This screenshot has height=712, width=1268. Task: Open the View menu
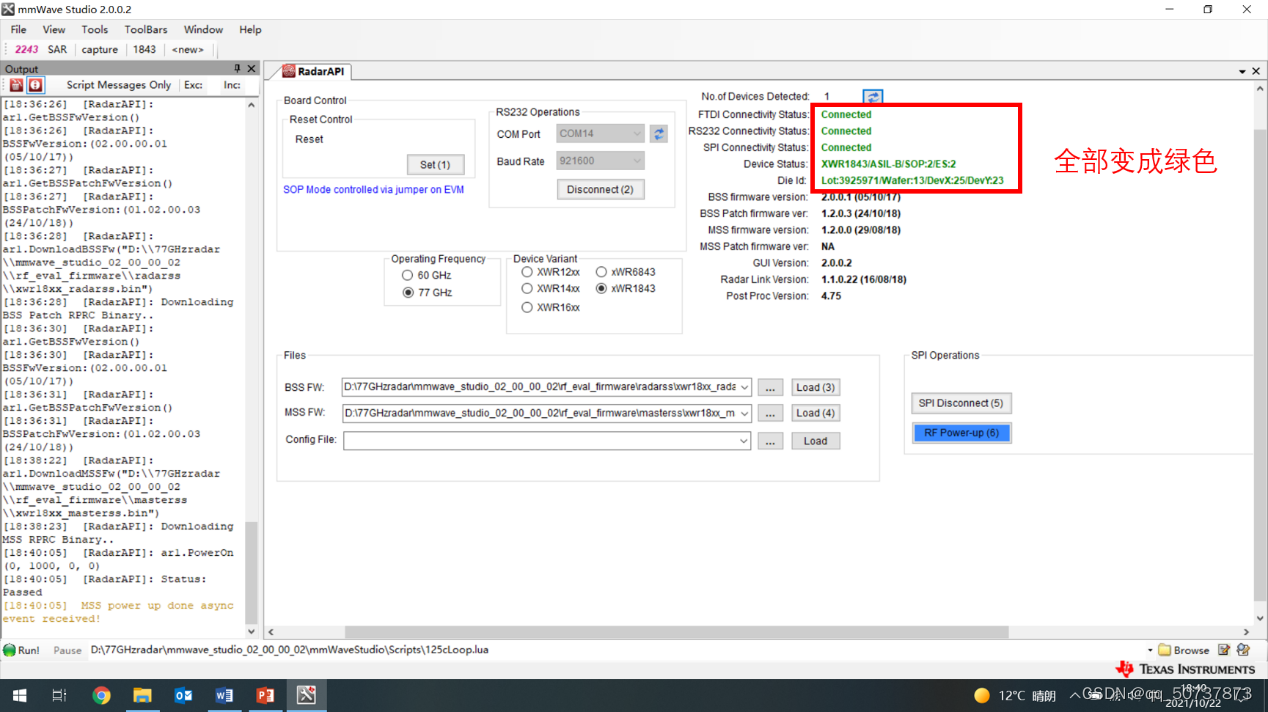(x=54, y=30)
